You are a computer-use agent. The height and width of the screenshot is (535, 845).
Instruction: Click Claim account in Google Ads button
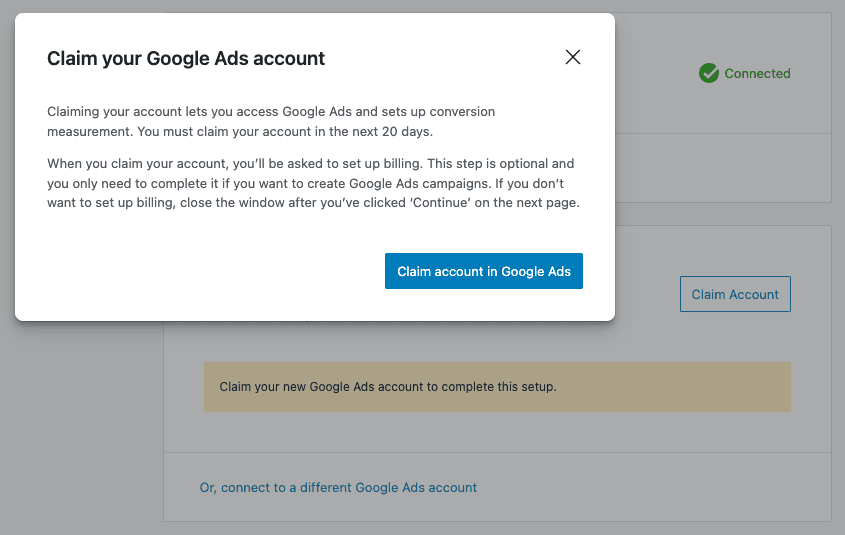(x=483, y=271)
